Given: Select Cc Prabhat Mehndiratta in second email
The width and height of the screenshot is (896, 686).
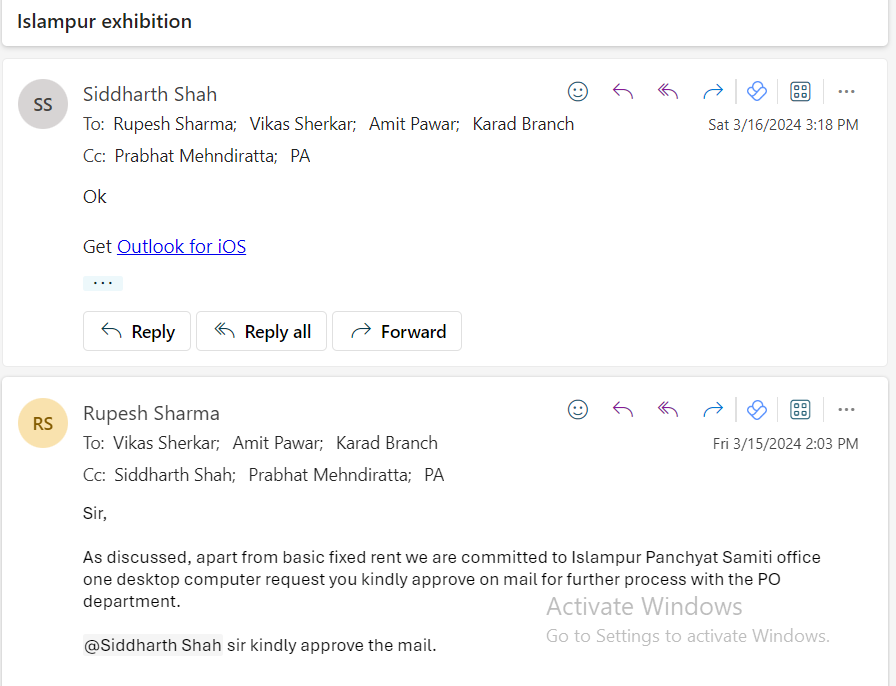Looking at the screenshot, I should click(x=330, y=475).
